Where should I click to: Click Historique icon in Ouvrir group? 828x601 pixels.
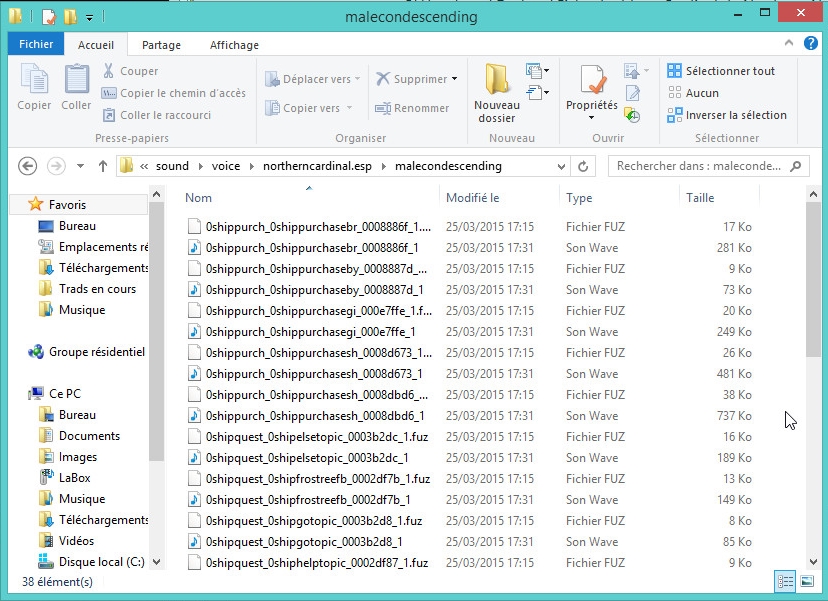point(632,115)
